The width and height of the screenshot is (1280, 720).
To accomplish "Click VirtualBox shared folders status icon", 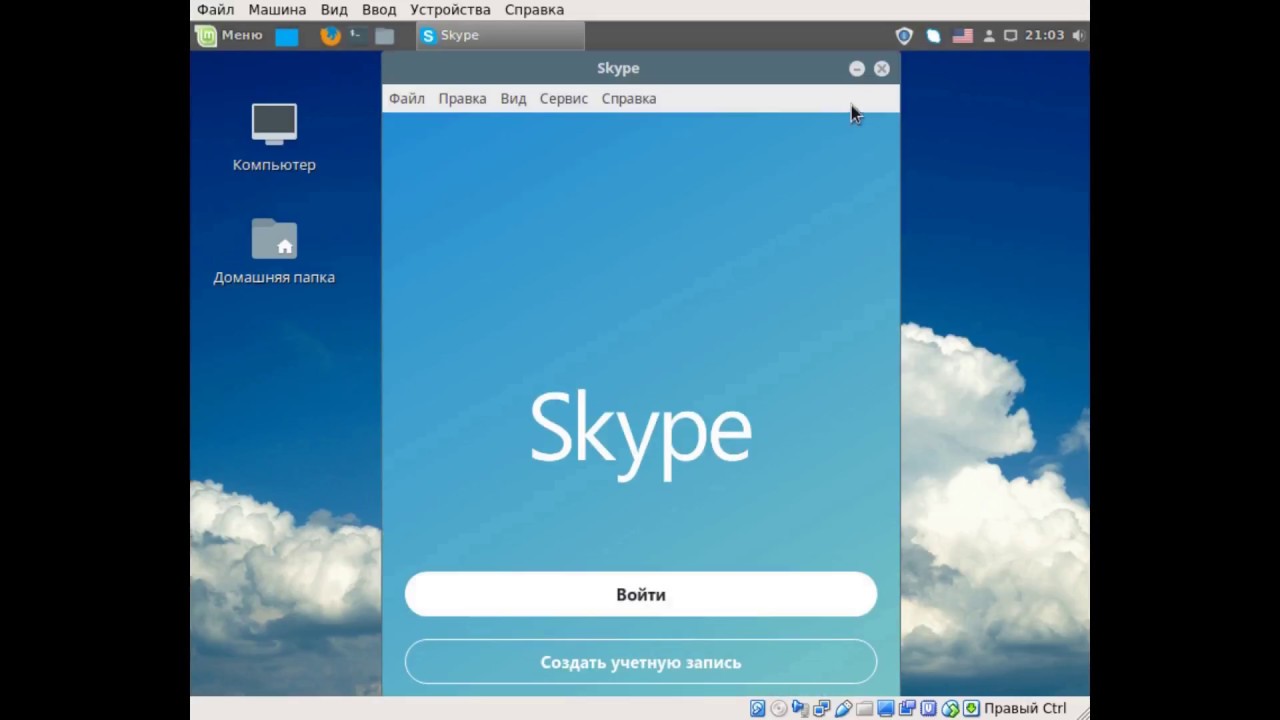I will [864, 708].
